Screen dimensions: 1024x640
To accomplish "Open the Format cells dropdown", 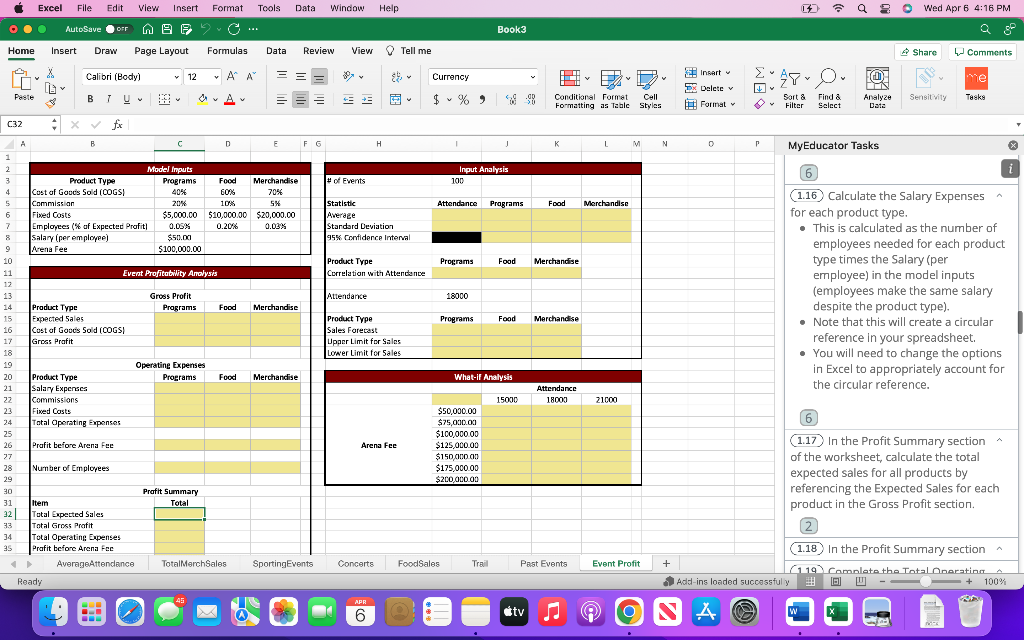I will pyautogui.click(x=733, y=104).
